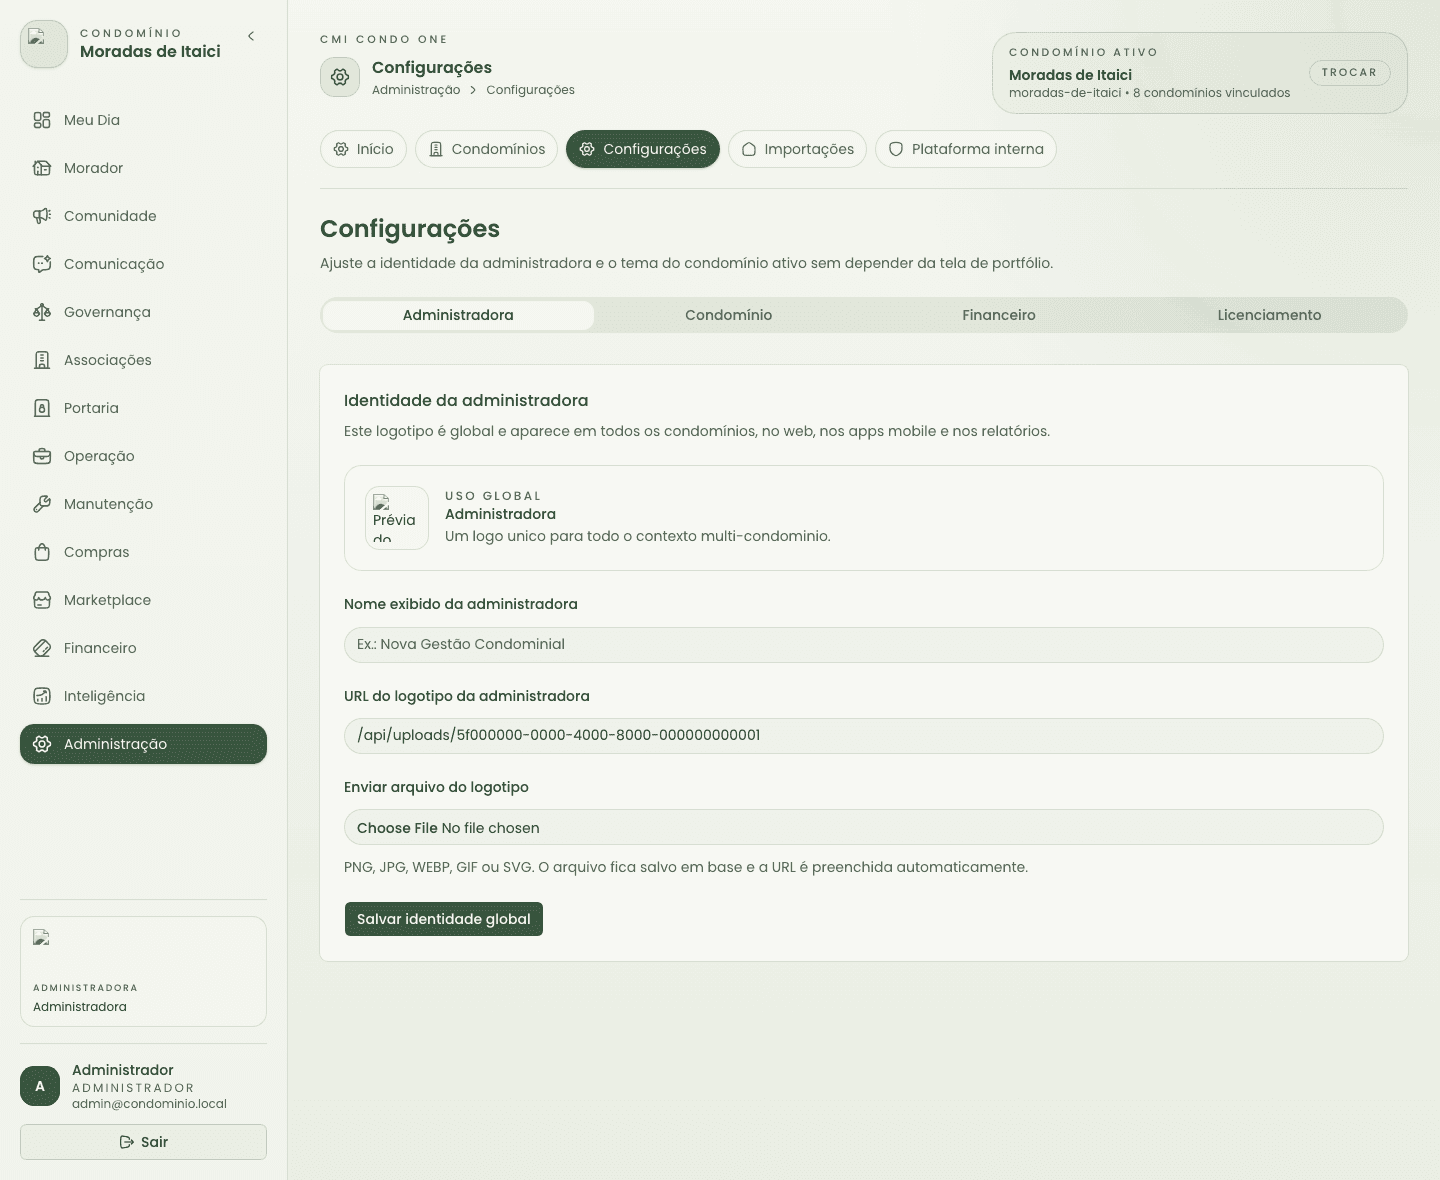Click the admin@condominio.local email text

tap(149, 1104)
